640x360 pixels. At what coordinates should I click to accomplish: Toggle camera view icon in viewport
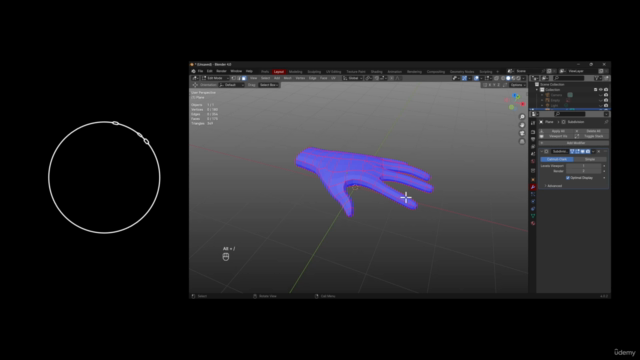tap(522, 133)
